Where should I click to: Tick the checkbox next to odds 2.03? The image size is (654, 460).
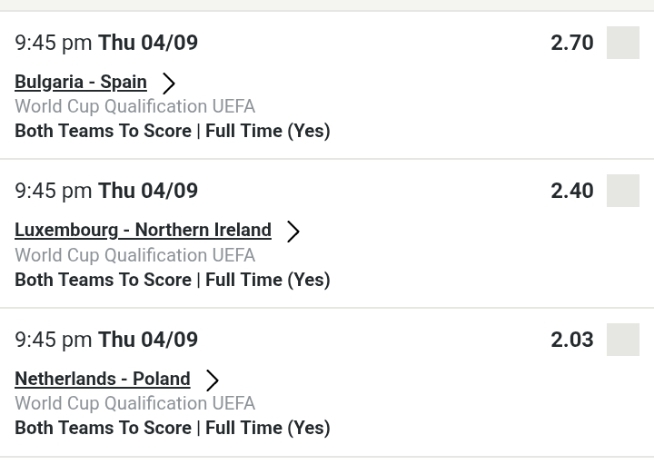623,339
